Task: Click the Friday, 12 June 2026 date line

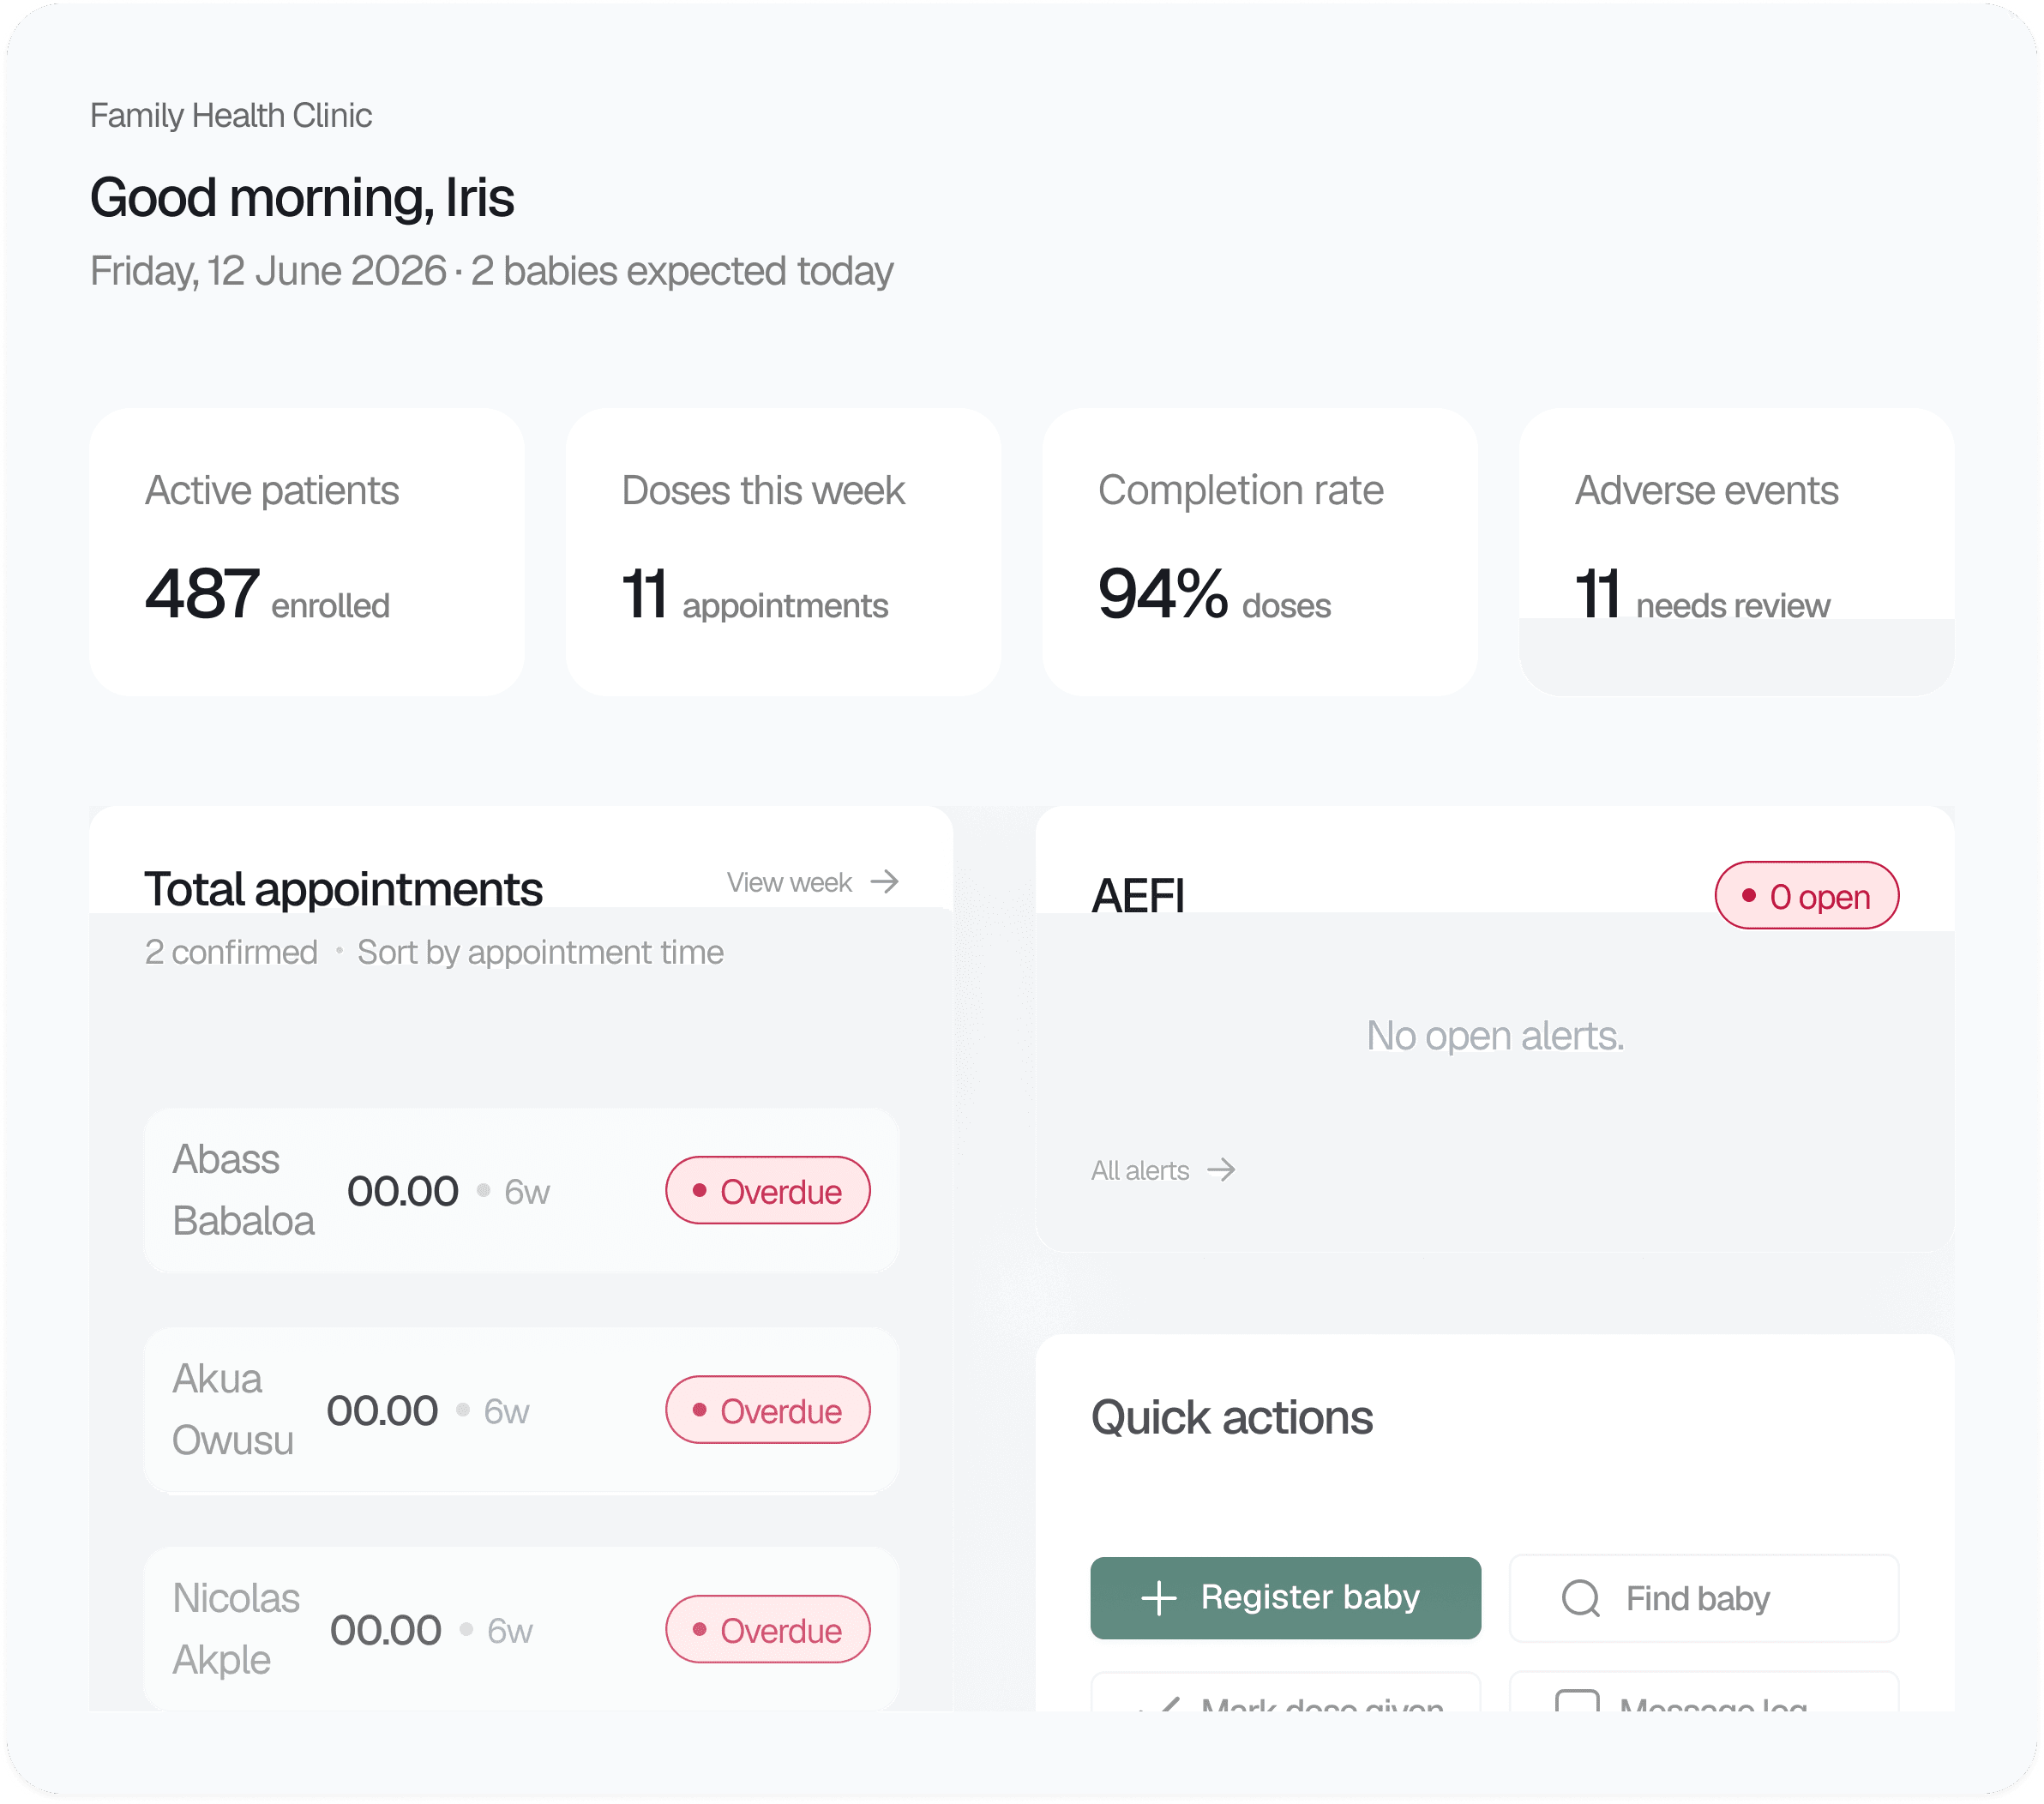Action: click(x=492, y=271)
